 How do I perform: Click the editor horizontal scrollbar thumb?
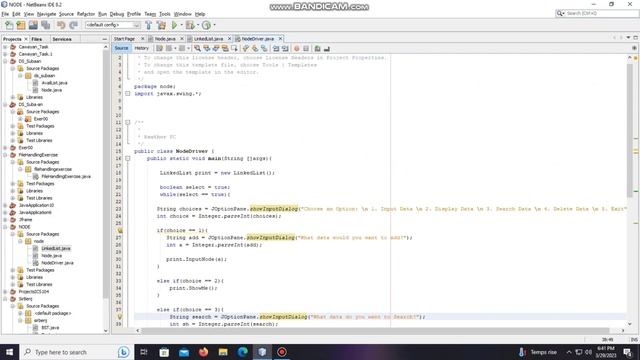(375, 331)
